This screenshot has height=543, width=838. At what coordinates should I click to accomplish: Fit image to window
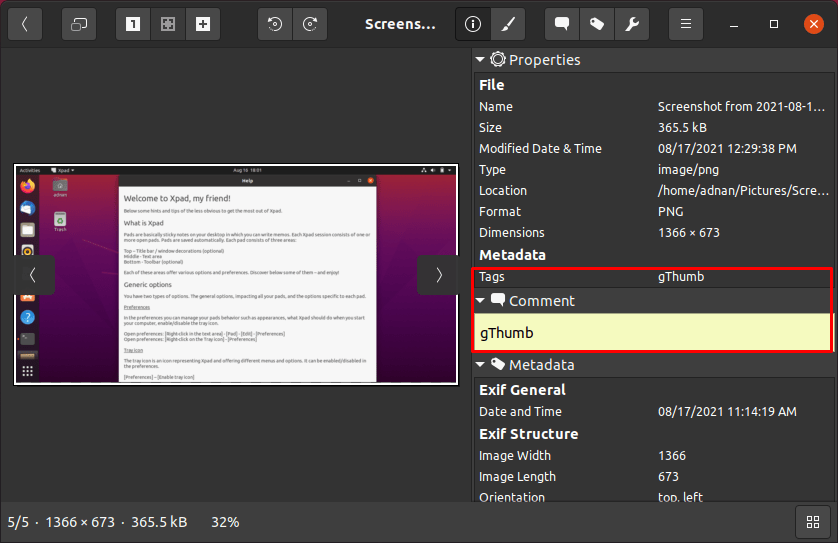(168, 24)
